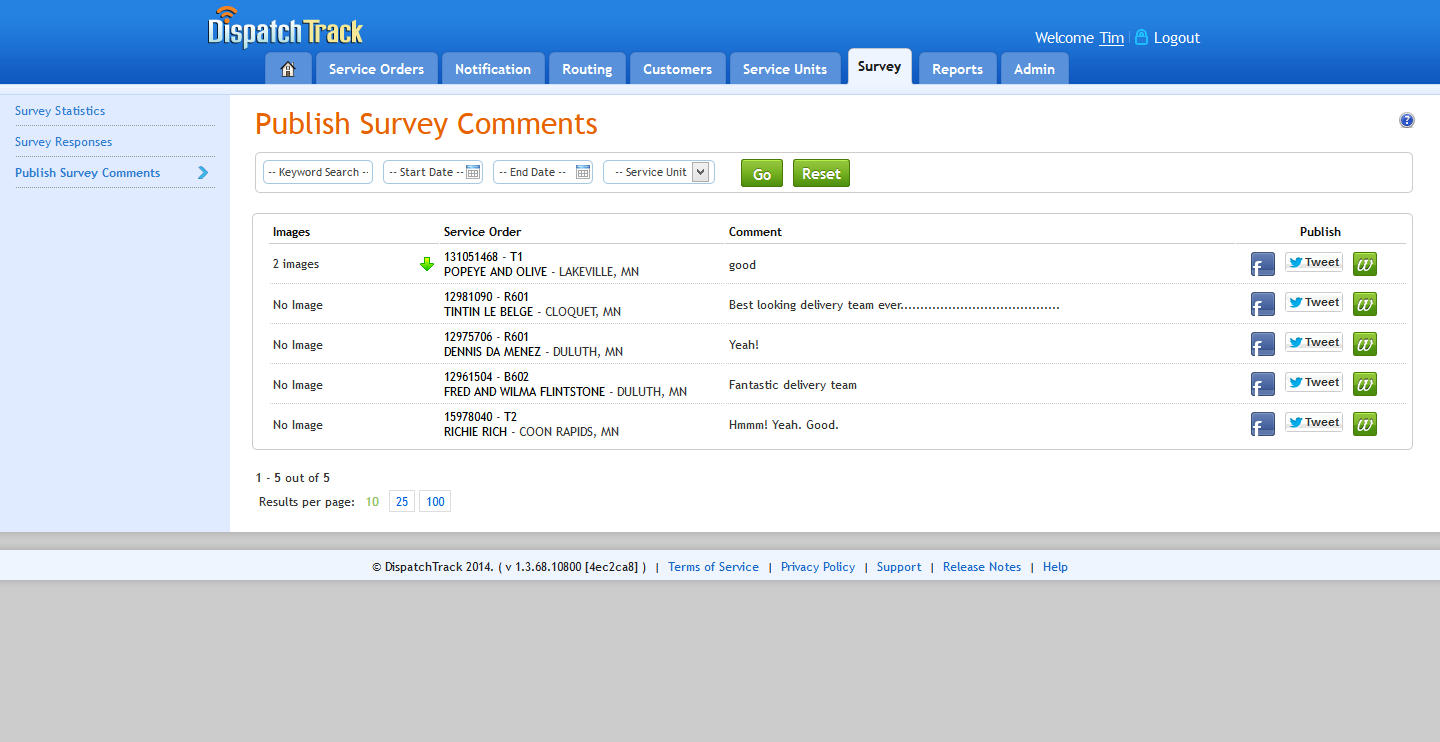Screen dimensions: 1440x742
Task: Switch to the Reports tab
Action: point(957,68)
